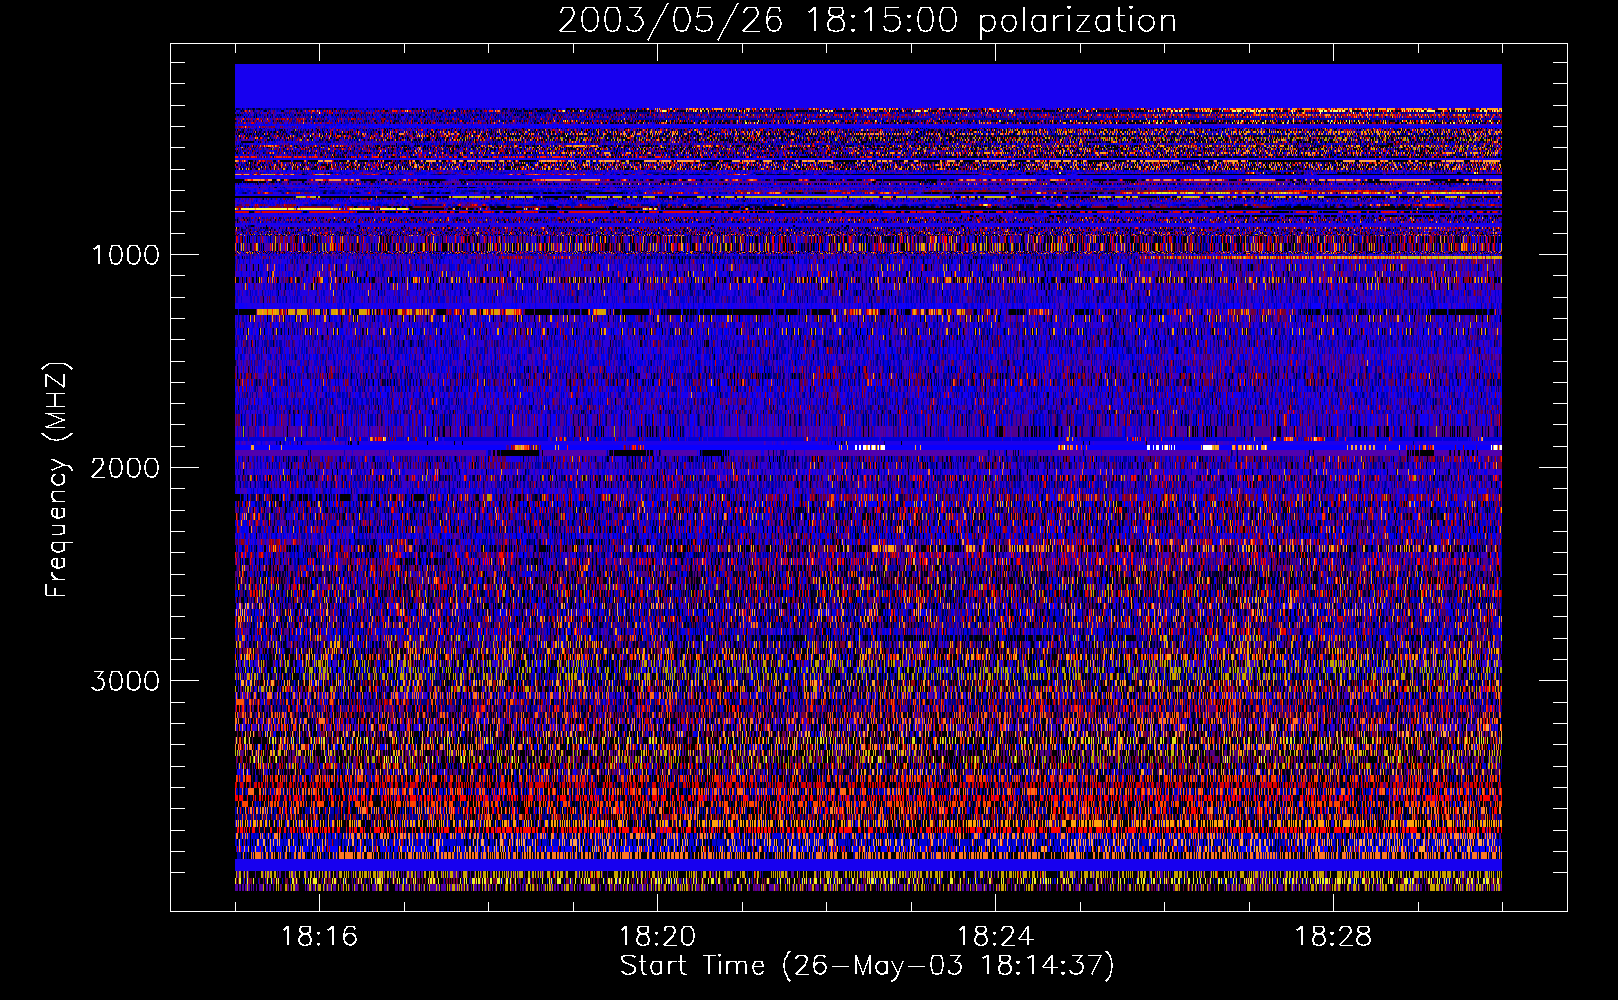Click the 3000 frequency tick label
The image size is (1618, 1000).
(125, 681)
